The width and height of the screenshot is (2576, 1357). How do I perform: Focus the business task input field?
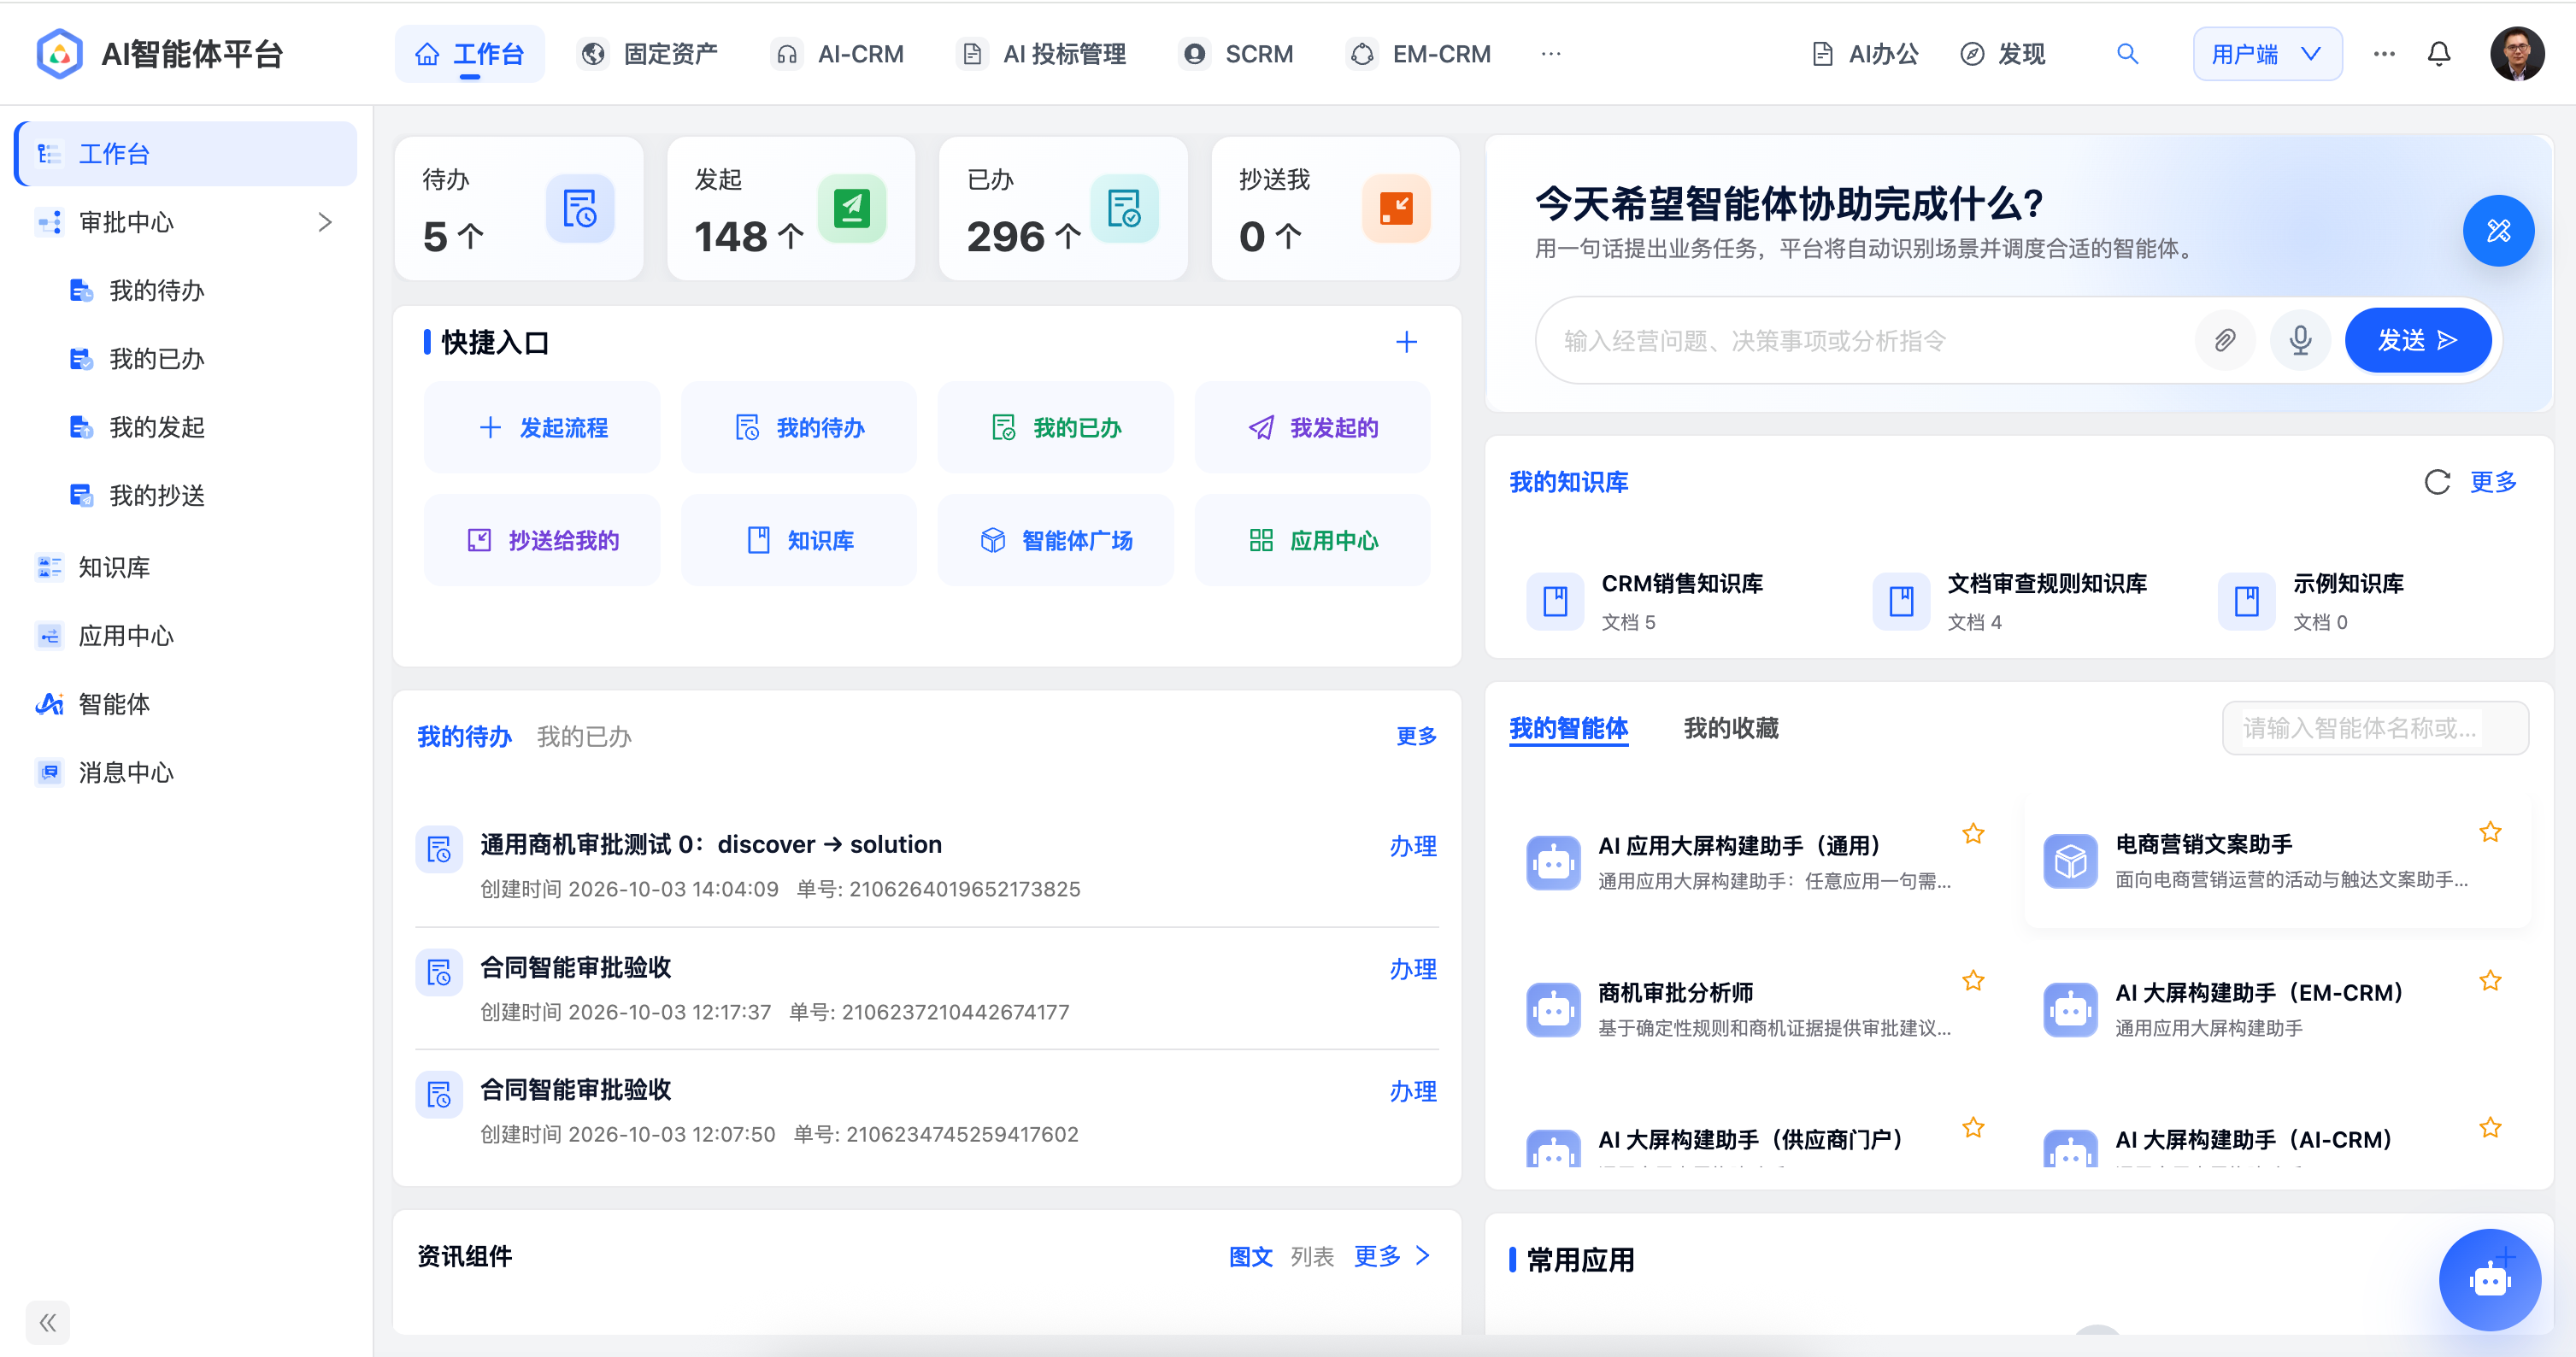(x=1865, y=341)
